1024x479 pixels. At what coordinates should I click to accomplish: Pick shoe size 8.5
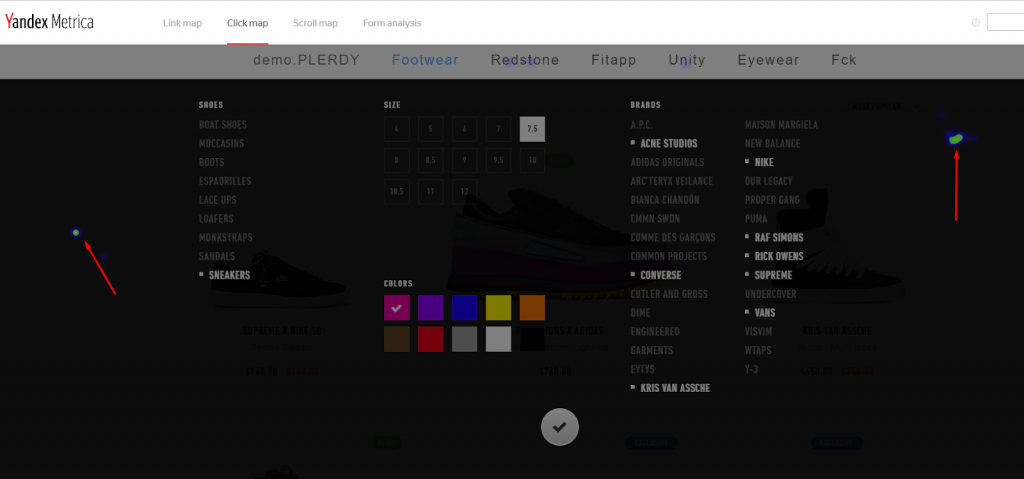pos(430,160)
